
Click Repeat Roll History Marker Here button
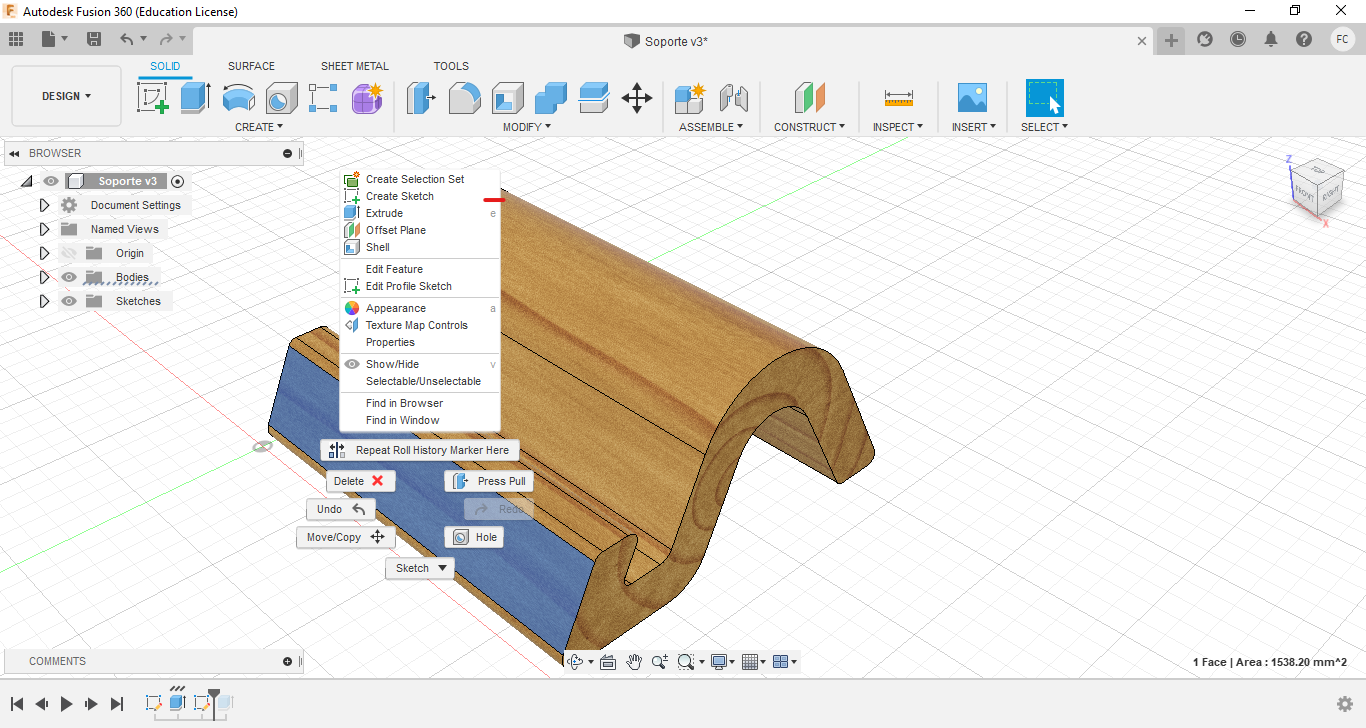(x=420, y=450)
